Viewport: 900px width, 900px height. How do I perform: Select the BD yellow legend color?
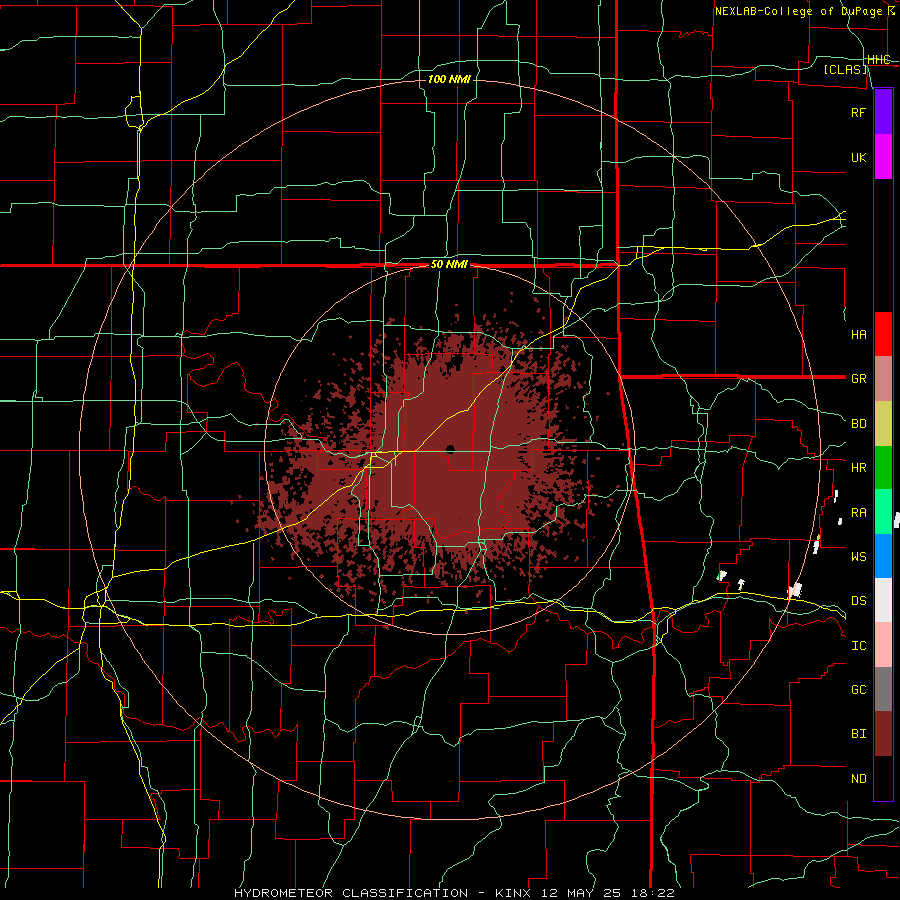point(883,423)
